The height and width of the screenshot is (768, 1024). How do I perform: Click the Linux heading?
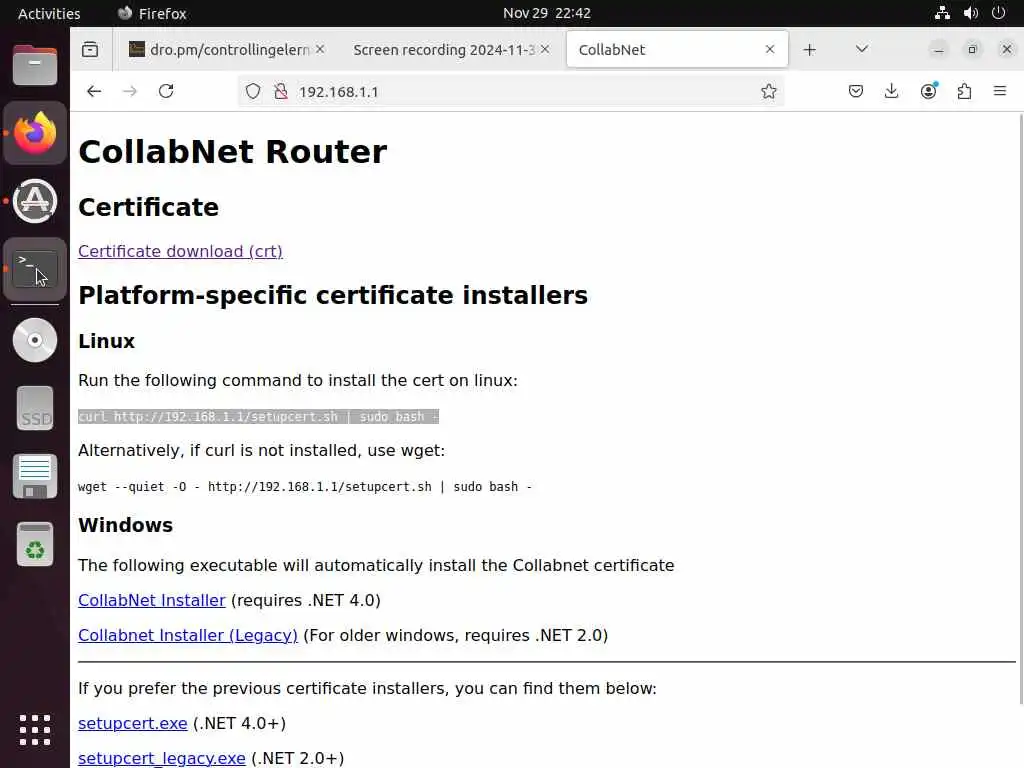106,341
